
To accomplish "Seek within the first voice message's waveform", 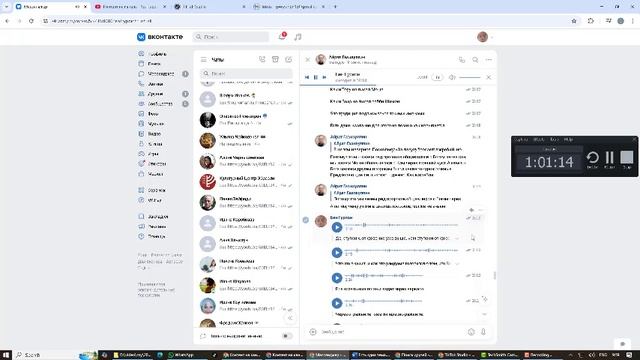I will click(401, 225).
